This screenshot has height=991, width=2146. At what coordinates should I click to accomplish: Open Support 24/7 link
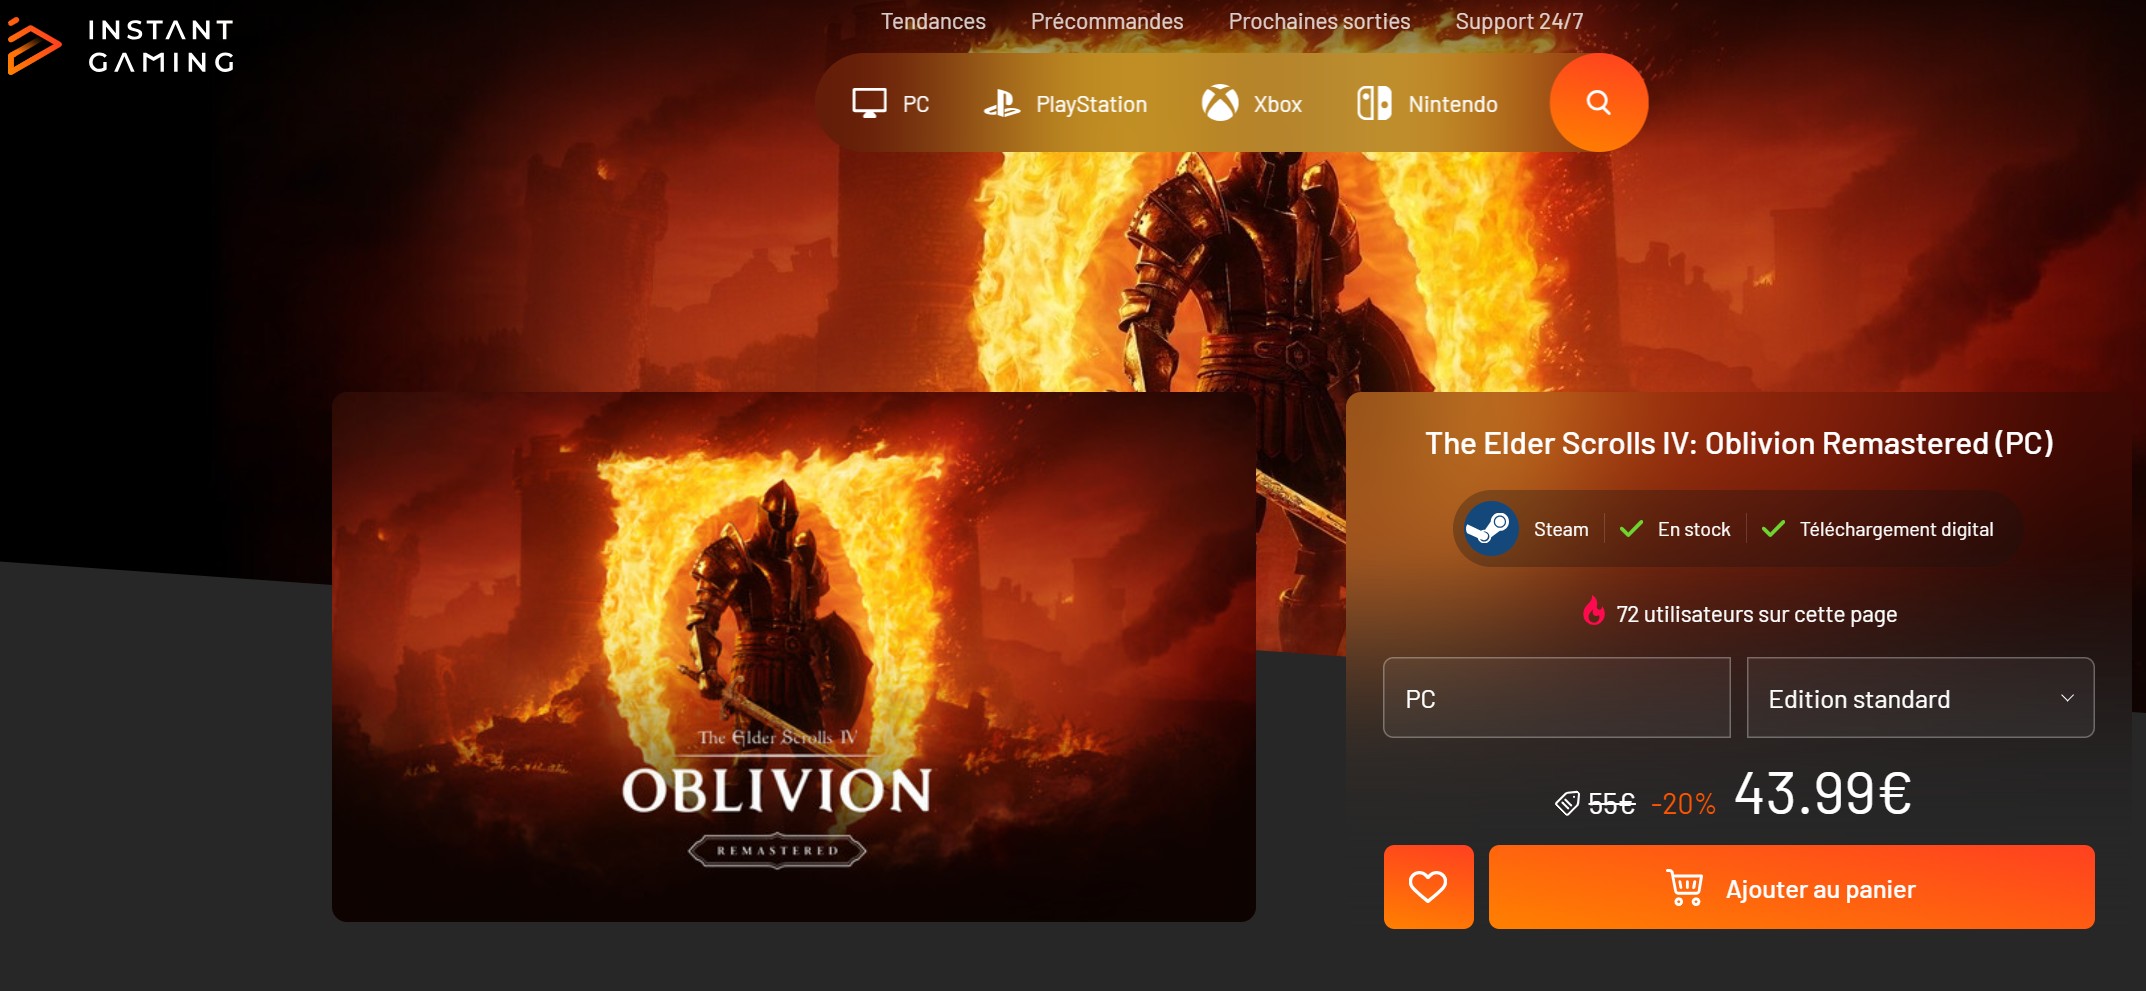(x=1519, y=21)
